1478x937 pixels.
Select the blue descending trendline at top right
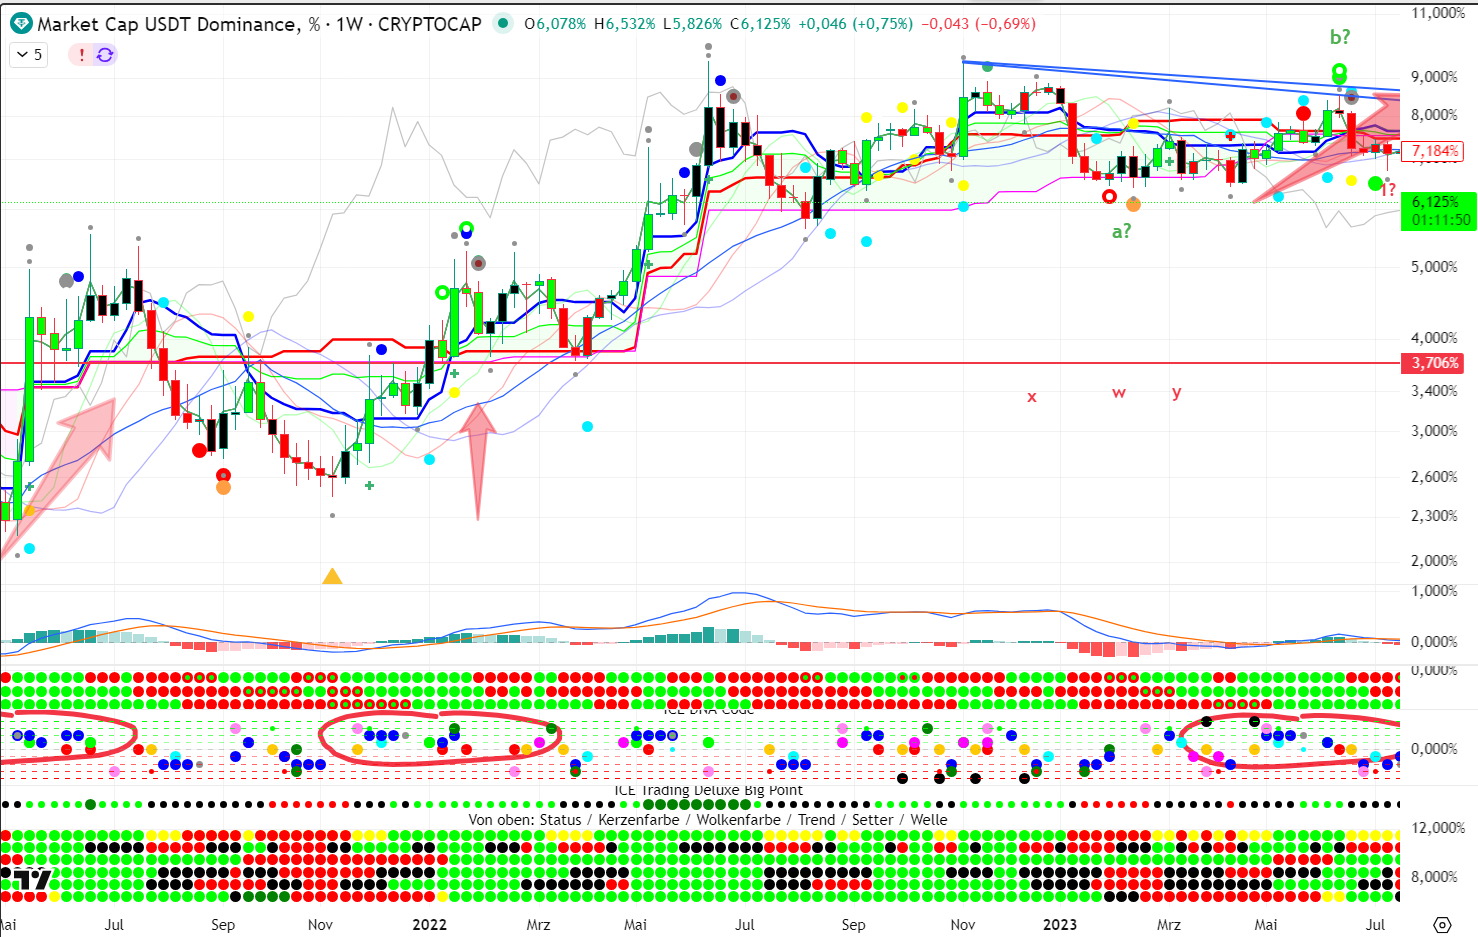click(1180, 76)
